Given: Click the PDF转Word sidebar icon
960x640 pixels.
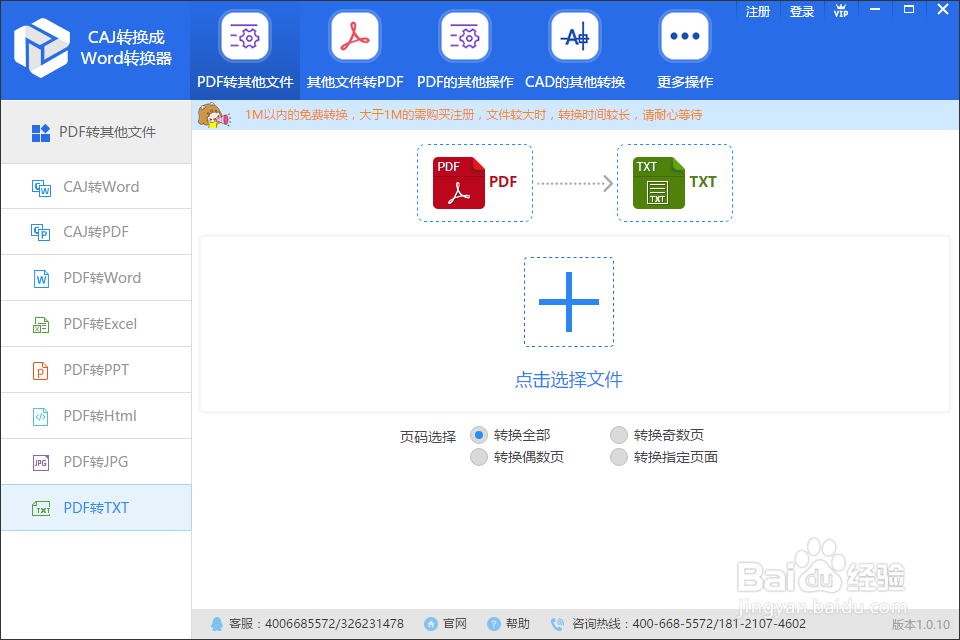Looking at the screenshot, I should pos(41,279).
